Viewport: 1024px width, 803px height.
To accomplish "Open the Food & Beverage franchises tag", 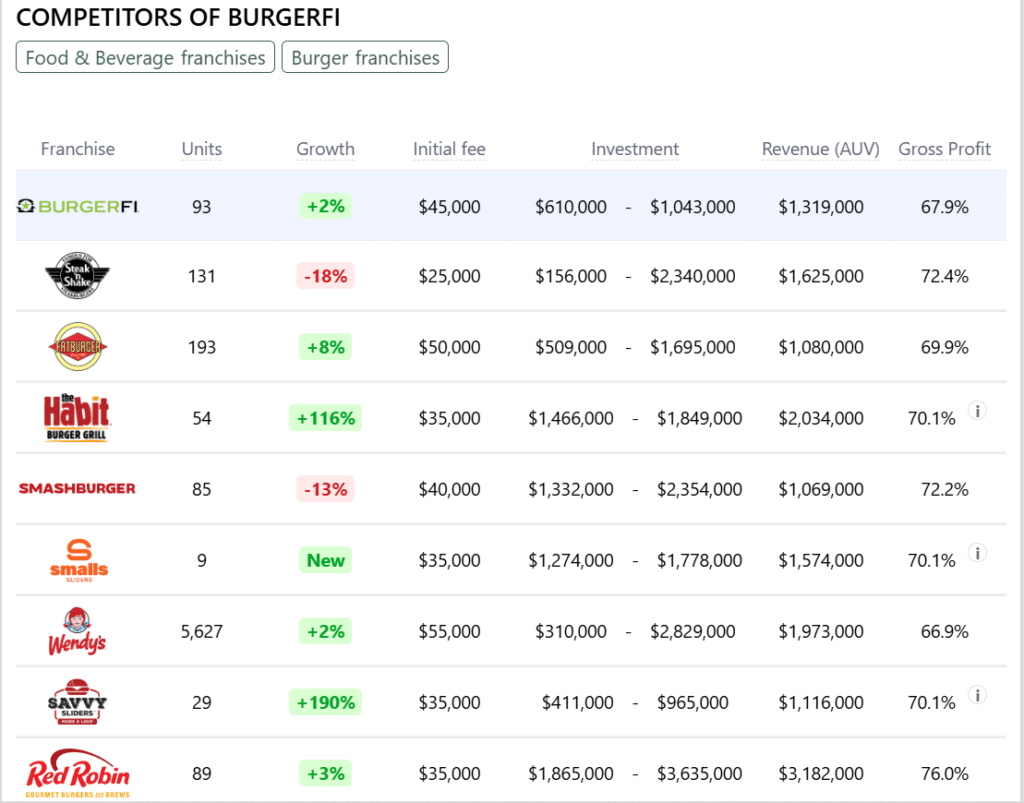I will coord(145,57).
